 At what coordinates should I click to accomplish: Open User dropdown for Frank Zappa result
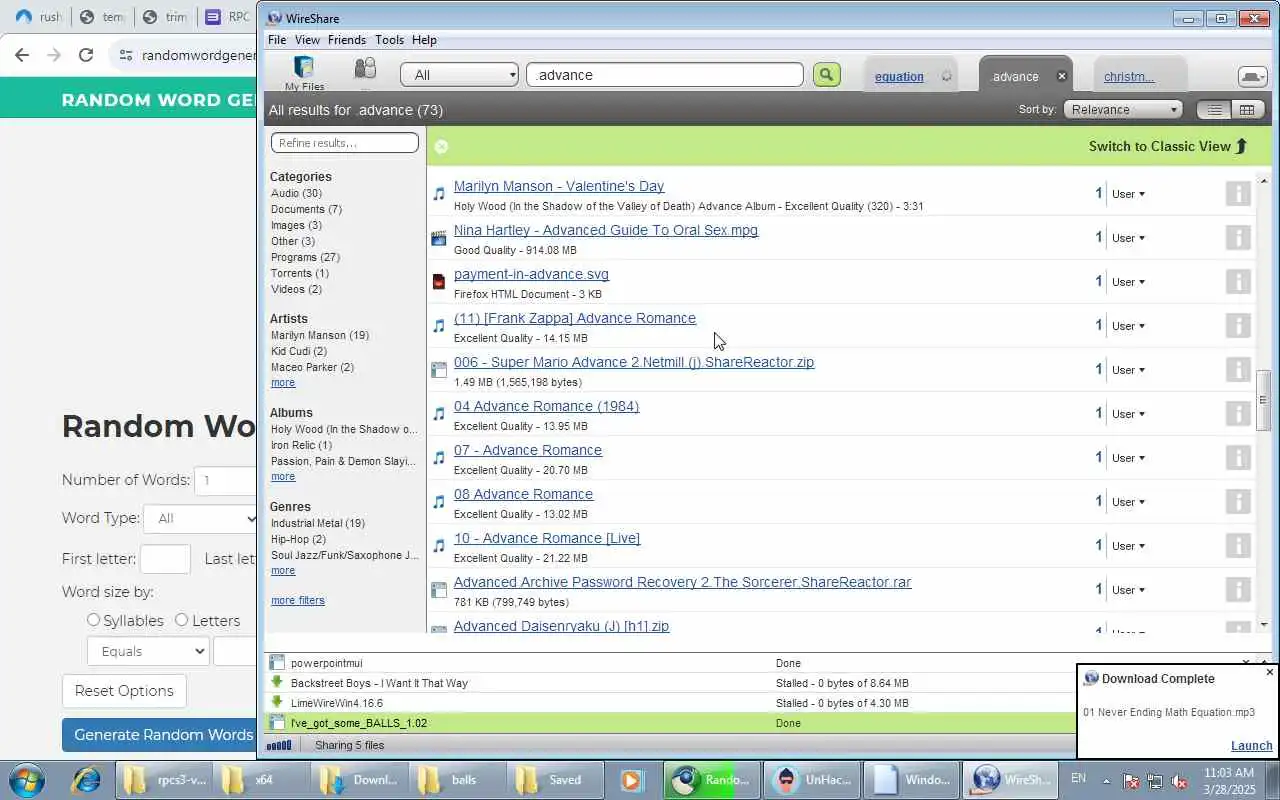(x=1128, y=326)
